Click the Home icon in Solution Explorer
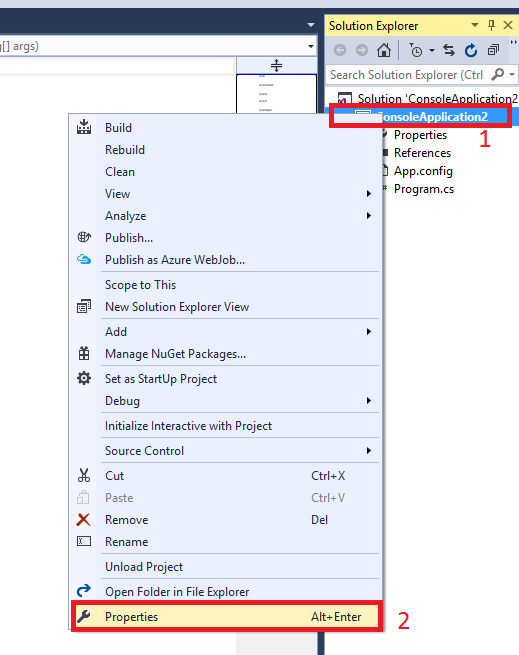 384,50
